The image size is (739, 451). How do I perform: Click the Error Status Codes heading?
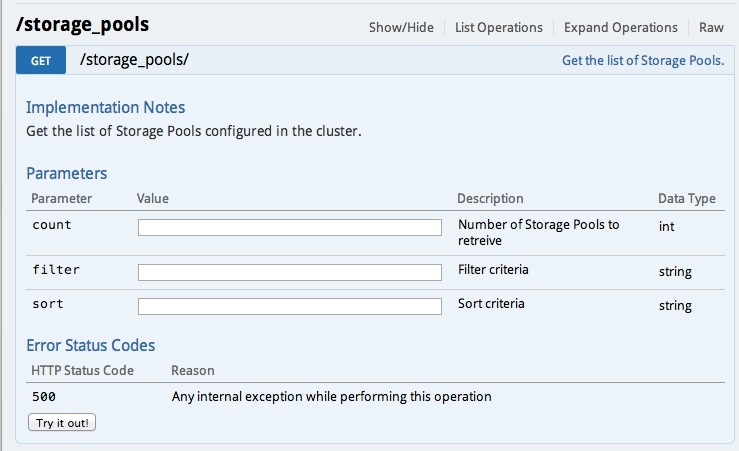[90, 345]
